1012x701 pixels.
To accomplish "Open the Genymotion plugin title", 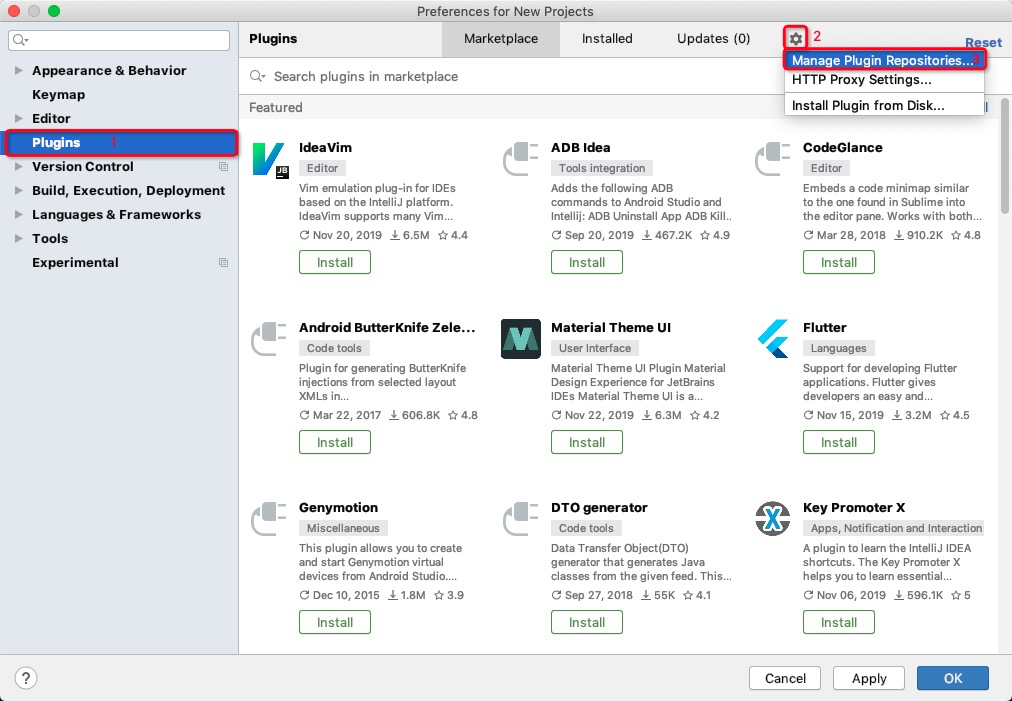I will coord(338,507).
